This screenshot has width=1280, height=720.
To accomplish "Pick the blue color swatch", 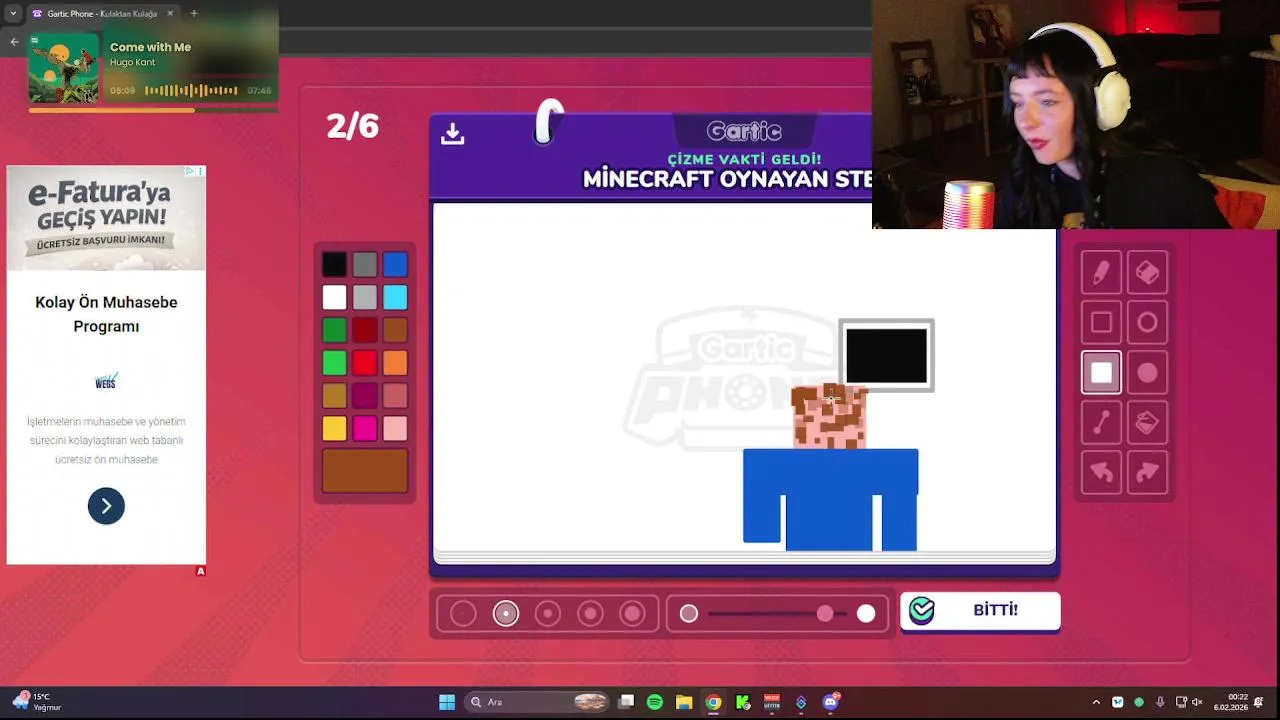I will pyautogui.click(x=395, y=264).
